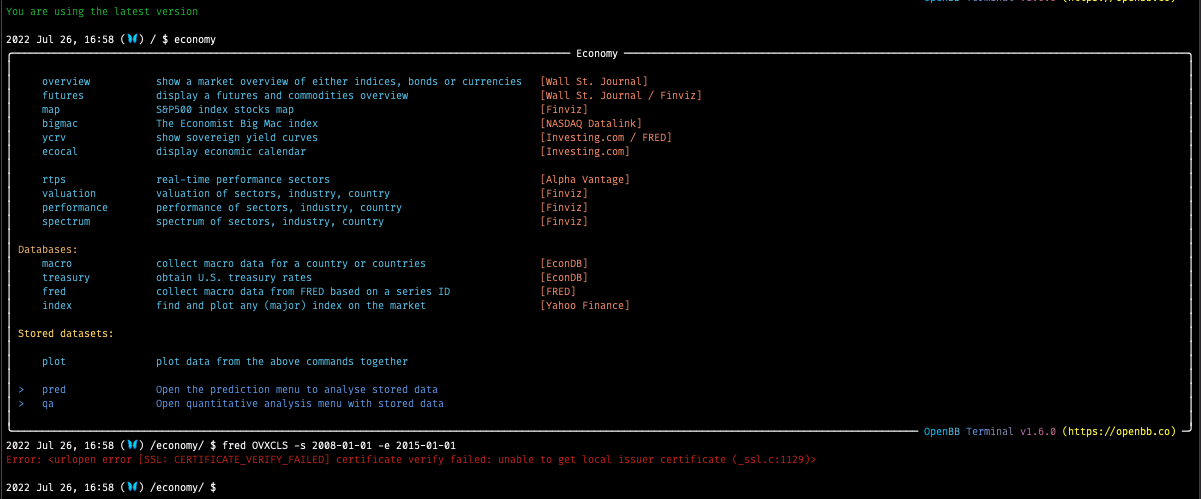Click the Economy title in the box header
The height and width of the screenshot is (499, 1201).
click(x=597, y=53)
